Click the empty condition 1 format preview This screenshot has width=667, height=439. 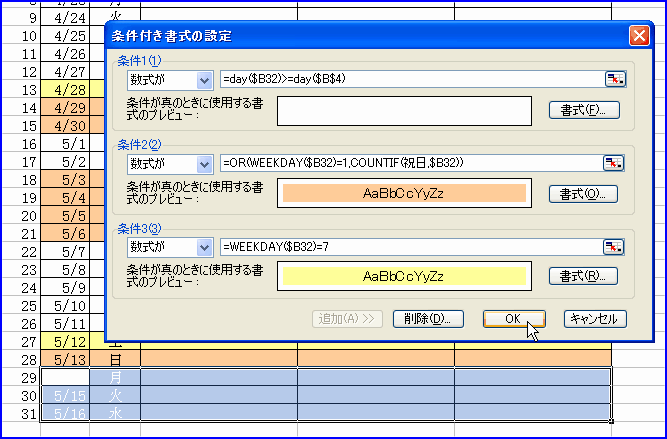point(404,111)
